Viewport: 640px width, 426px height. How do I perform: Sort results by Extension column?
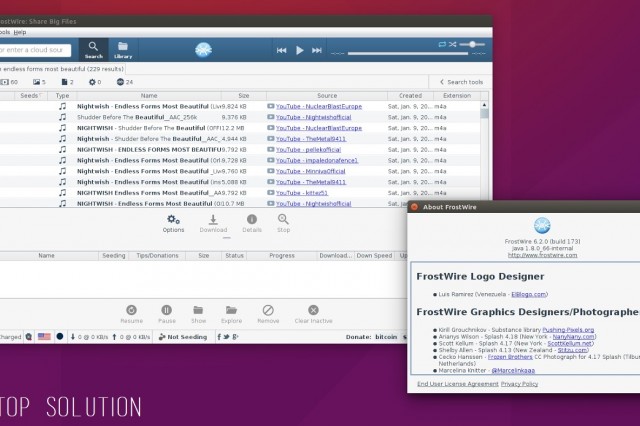pos(457,95)
